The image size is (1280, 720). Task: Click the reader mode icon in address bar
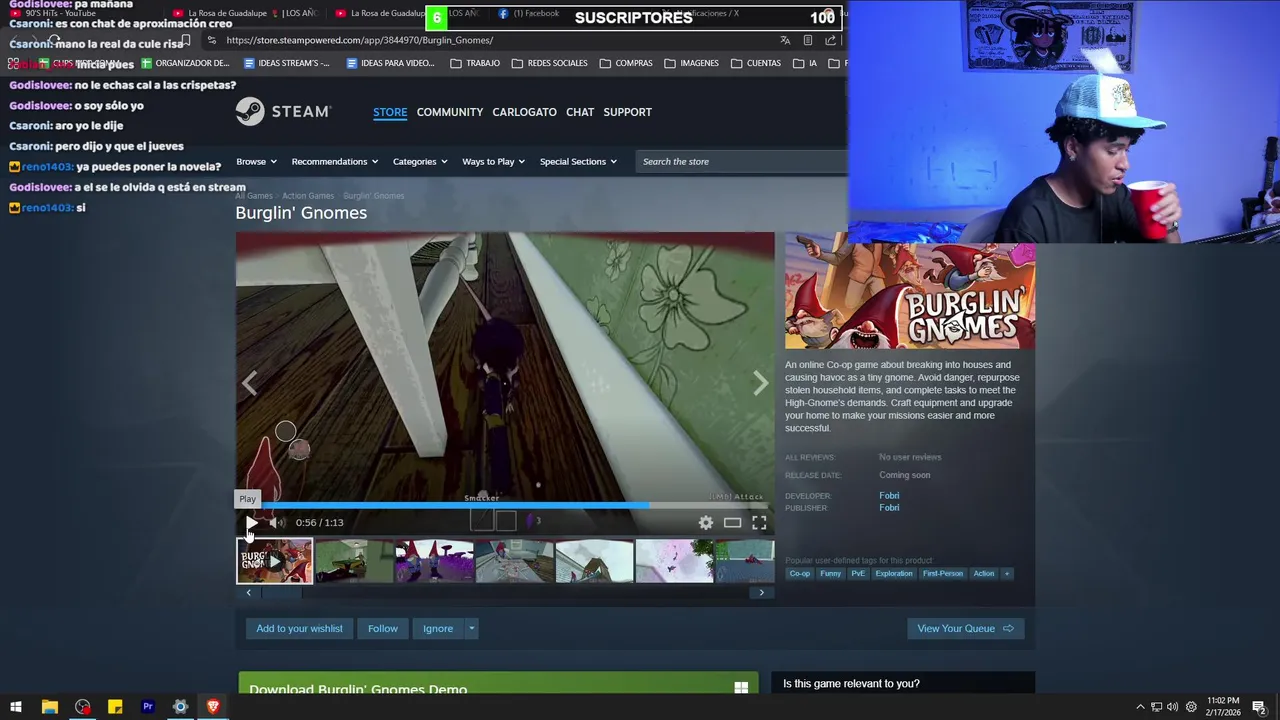pos(808,40)
